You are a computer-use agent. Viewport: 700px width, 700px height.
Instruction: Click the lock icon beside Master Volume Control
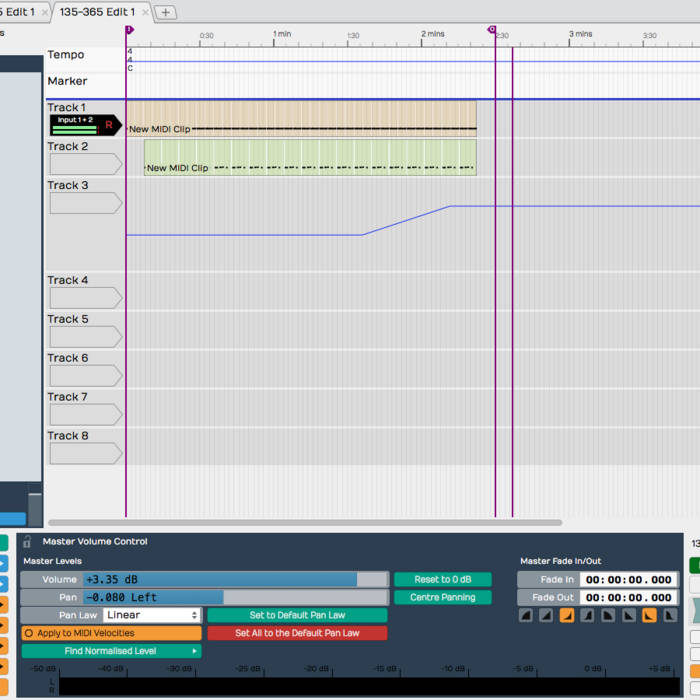click(x=27, y=542)
